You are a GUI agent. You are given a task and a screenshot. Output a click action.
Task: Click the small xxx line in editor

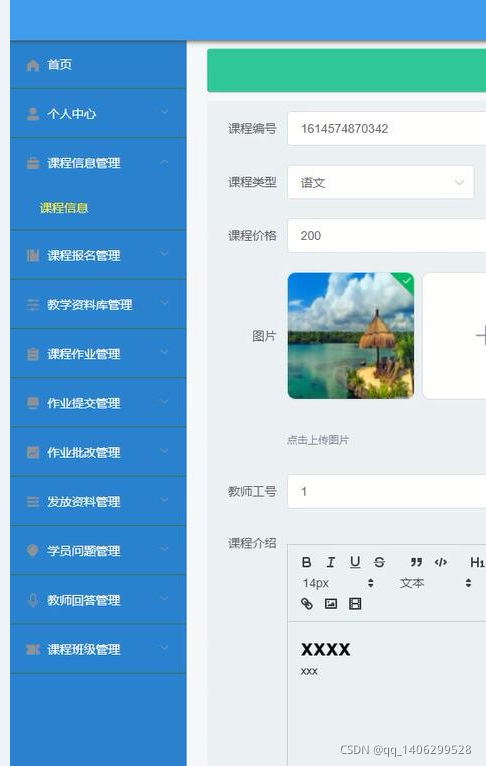click(309, 671)
